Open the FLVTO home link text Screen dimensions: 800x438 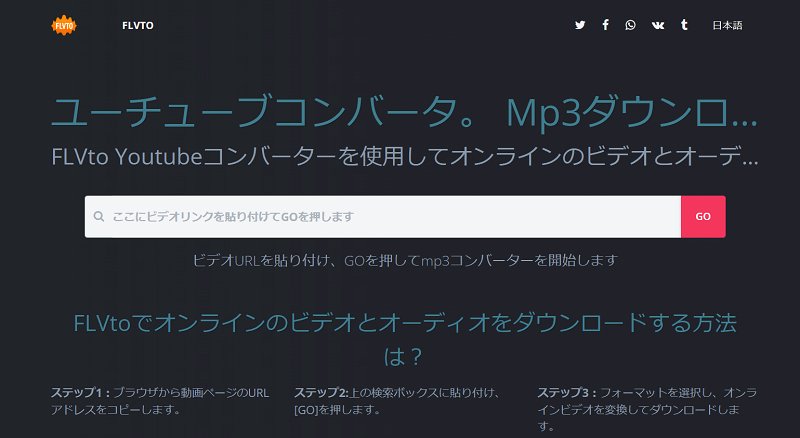(x=138, y=26)
